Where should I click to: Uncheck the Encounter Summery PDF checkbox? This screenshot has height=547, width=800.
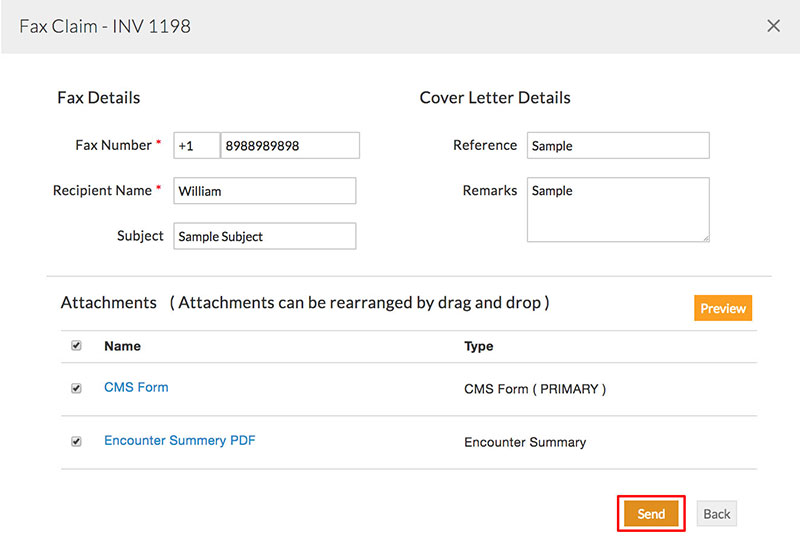tap(77, 441)
